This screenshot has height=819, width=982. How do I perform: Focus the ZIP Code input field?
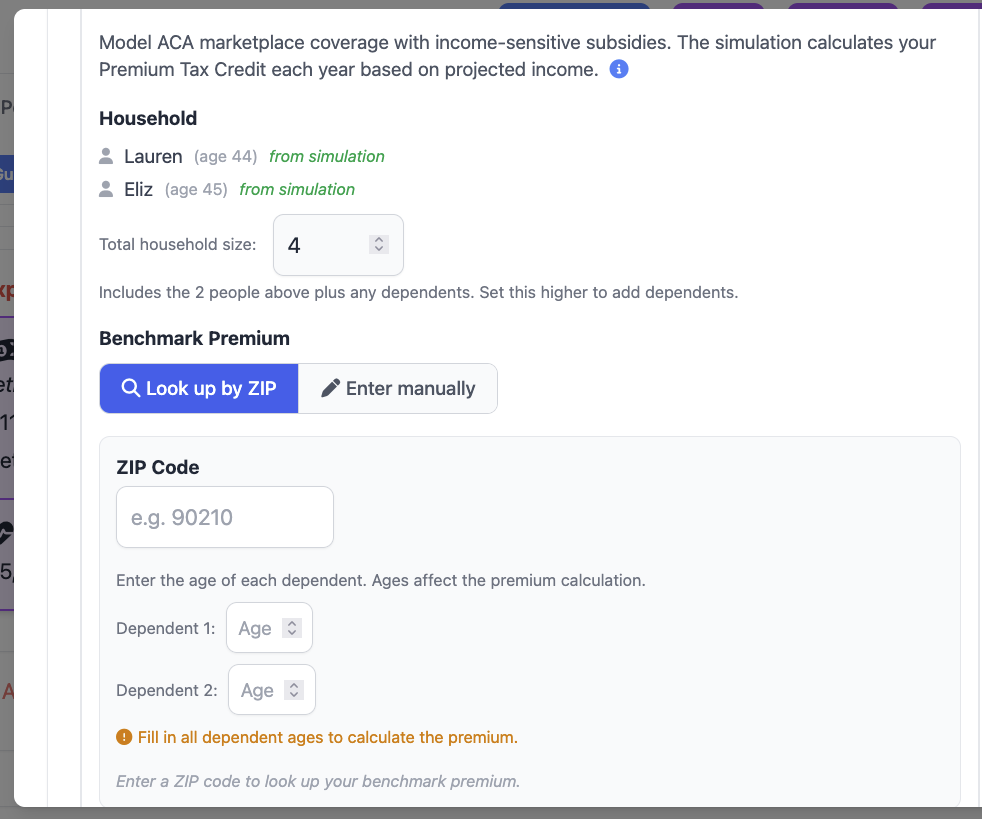pos(225,517)
